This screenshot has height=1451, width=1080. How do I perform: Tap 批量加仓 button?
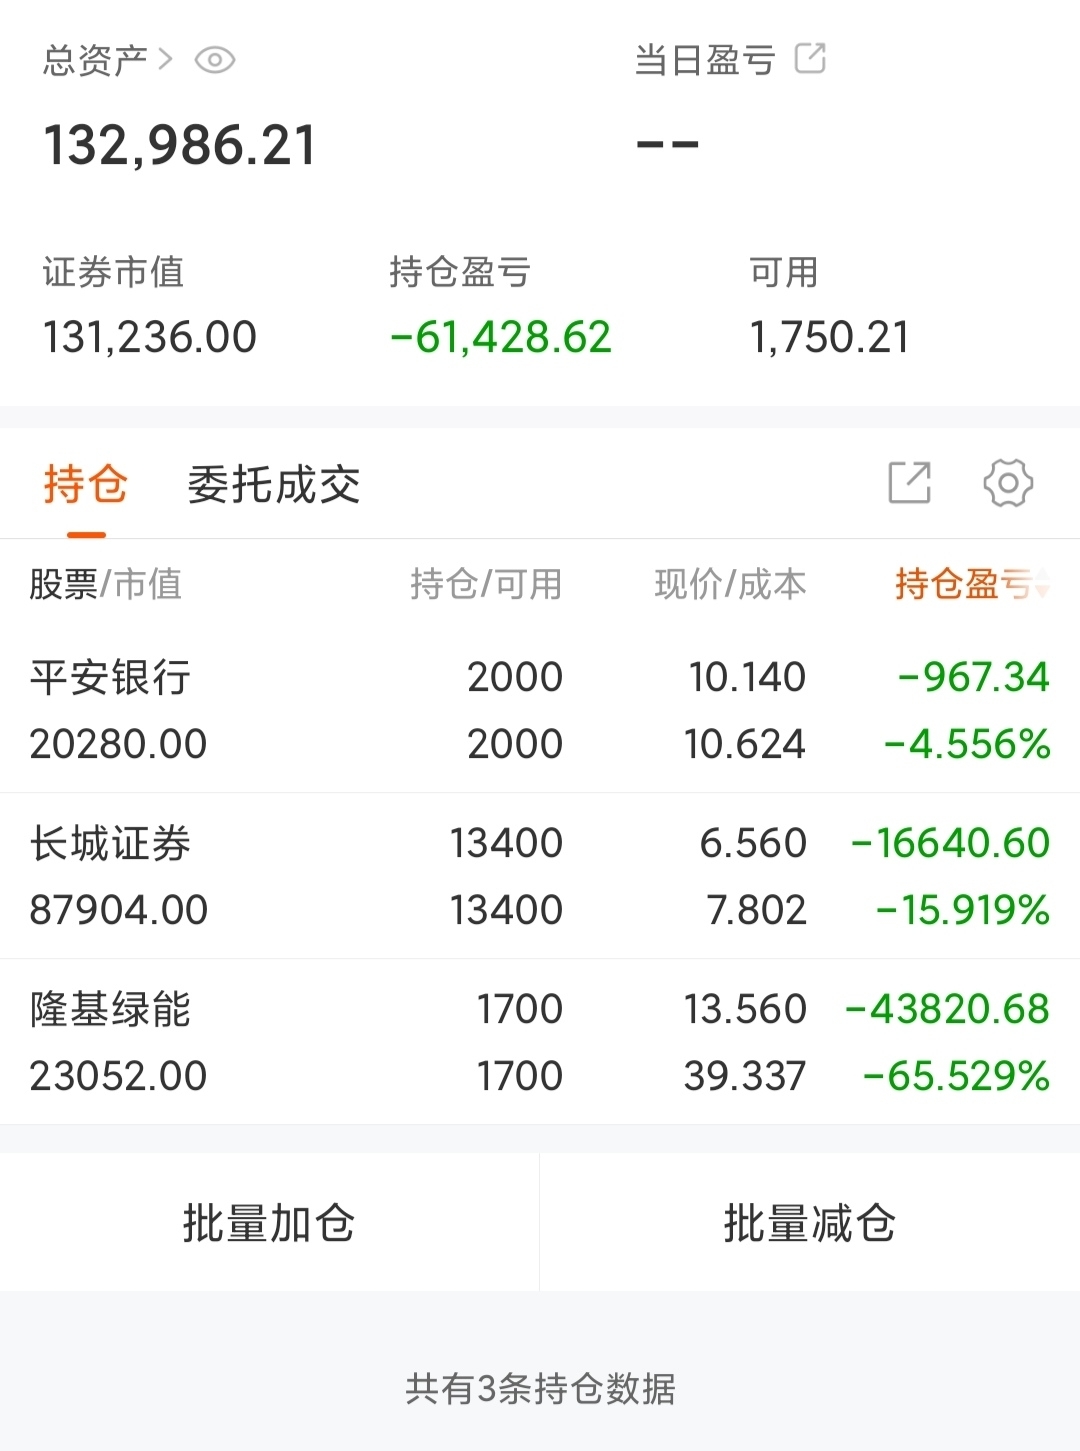click(x=269, y=1223)
